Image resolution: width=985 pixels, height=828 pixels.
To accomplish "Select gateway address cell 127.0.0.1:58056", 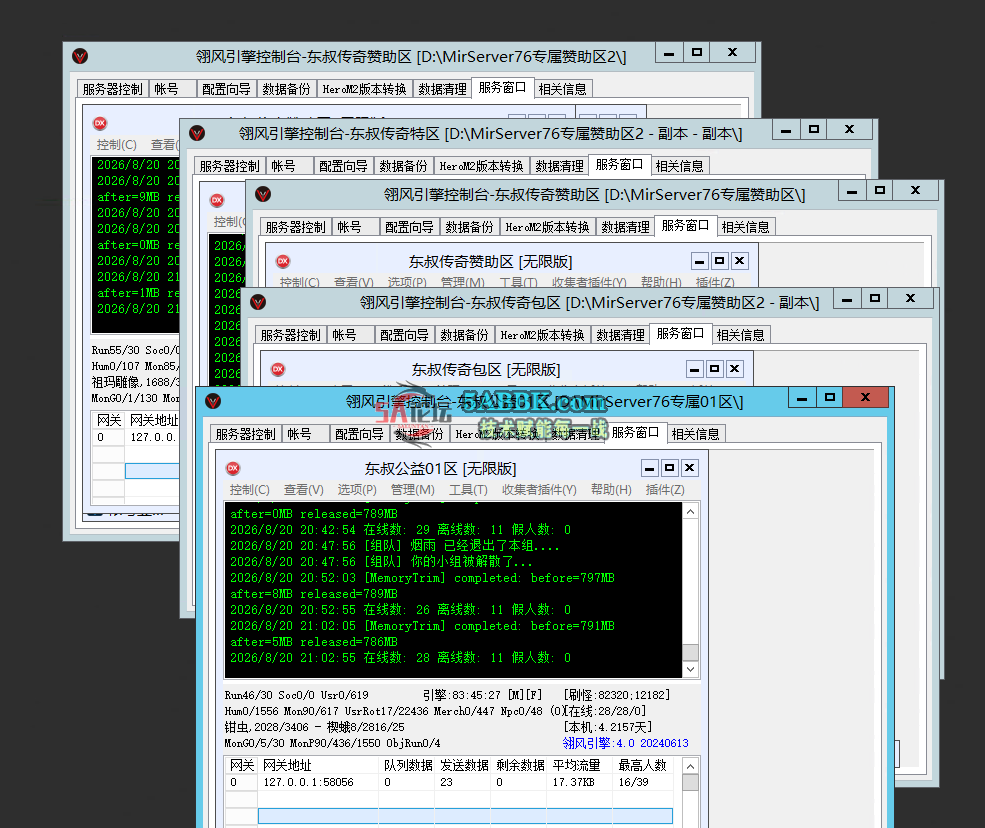I will 308,782.
